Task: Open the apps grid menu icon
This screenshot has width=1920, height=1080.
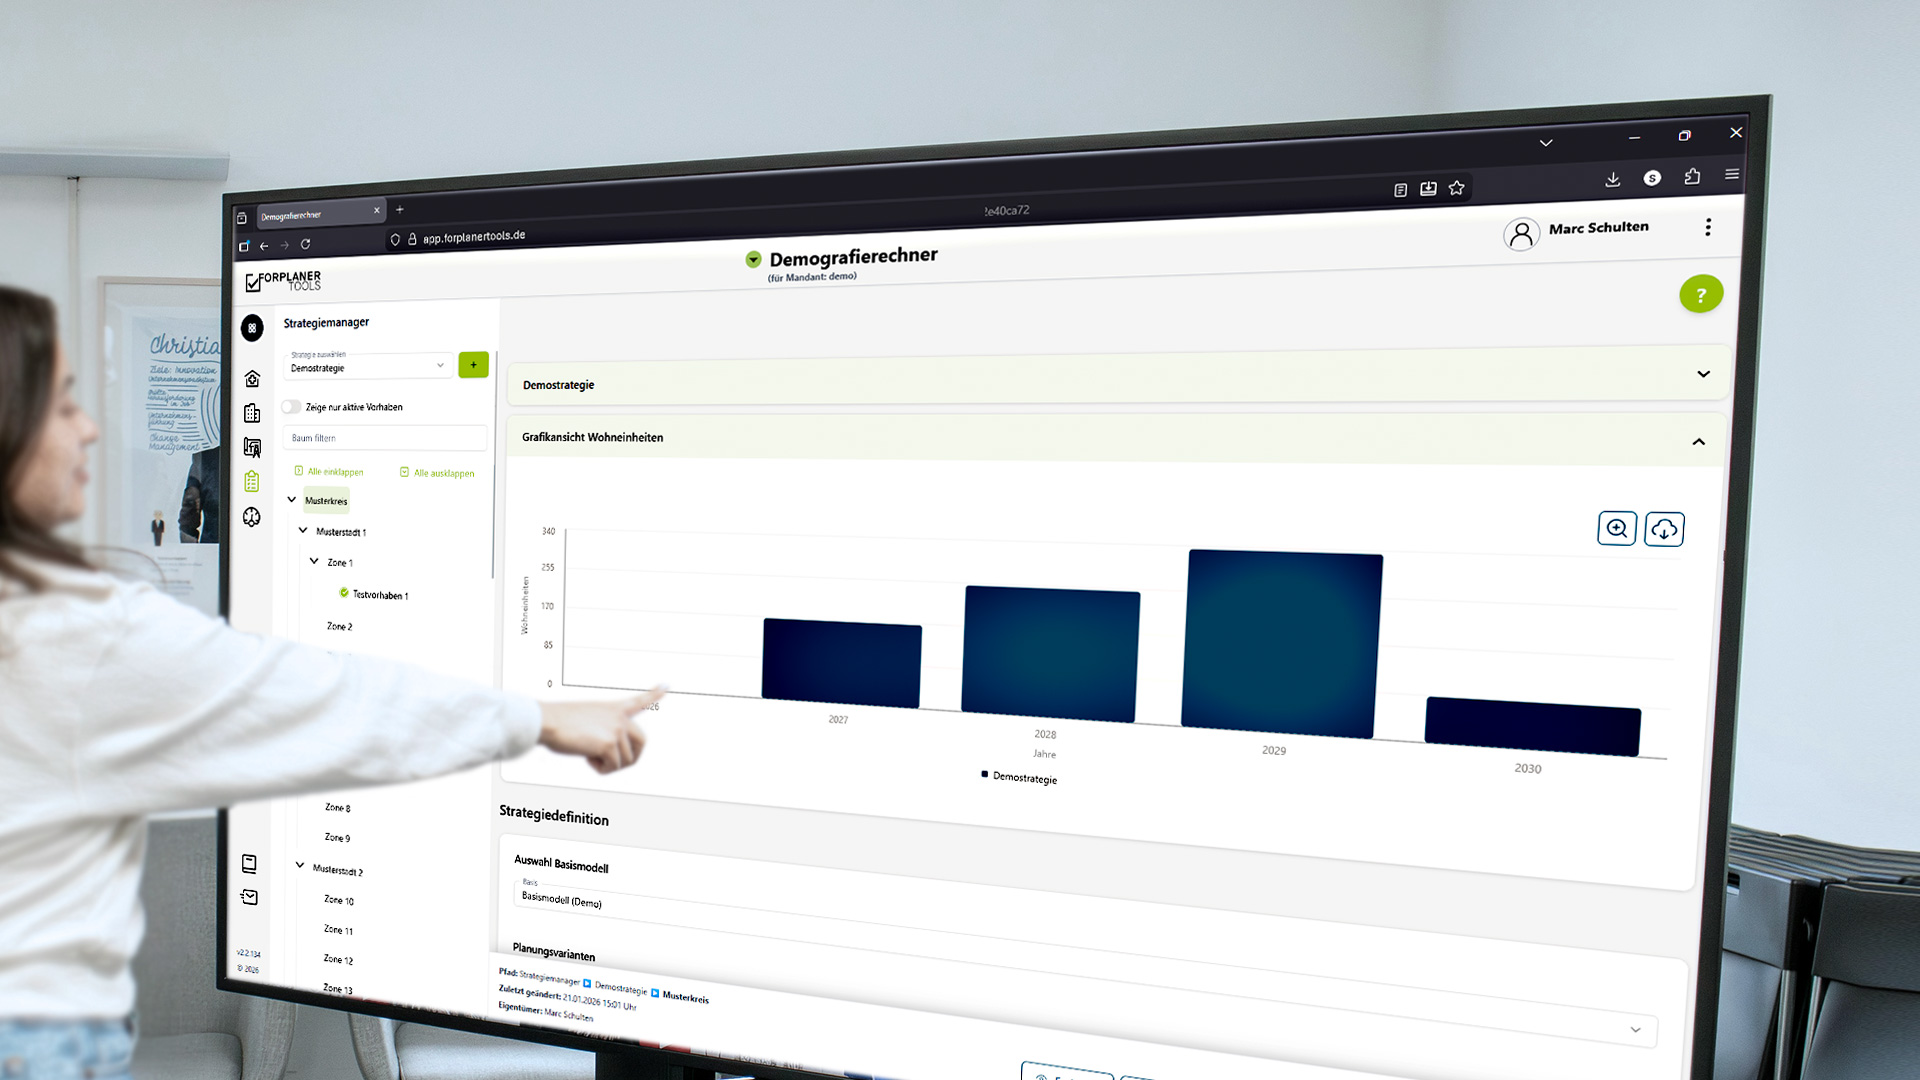Action: click(x=252, y=328)
